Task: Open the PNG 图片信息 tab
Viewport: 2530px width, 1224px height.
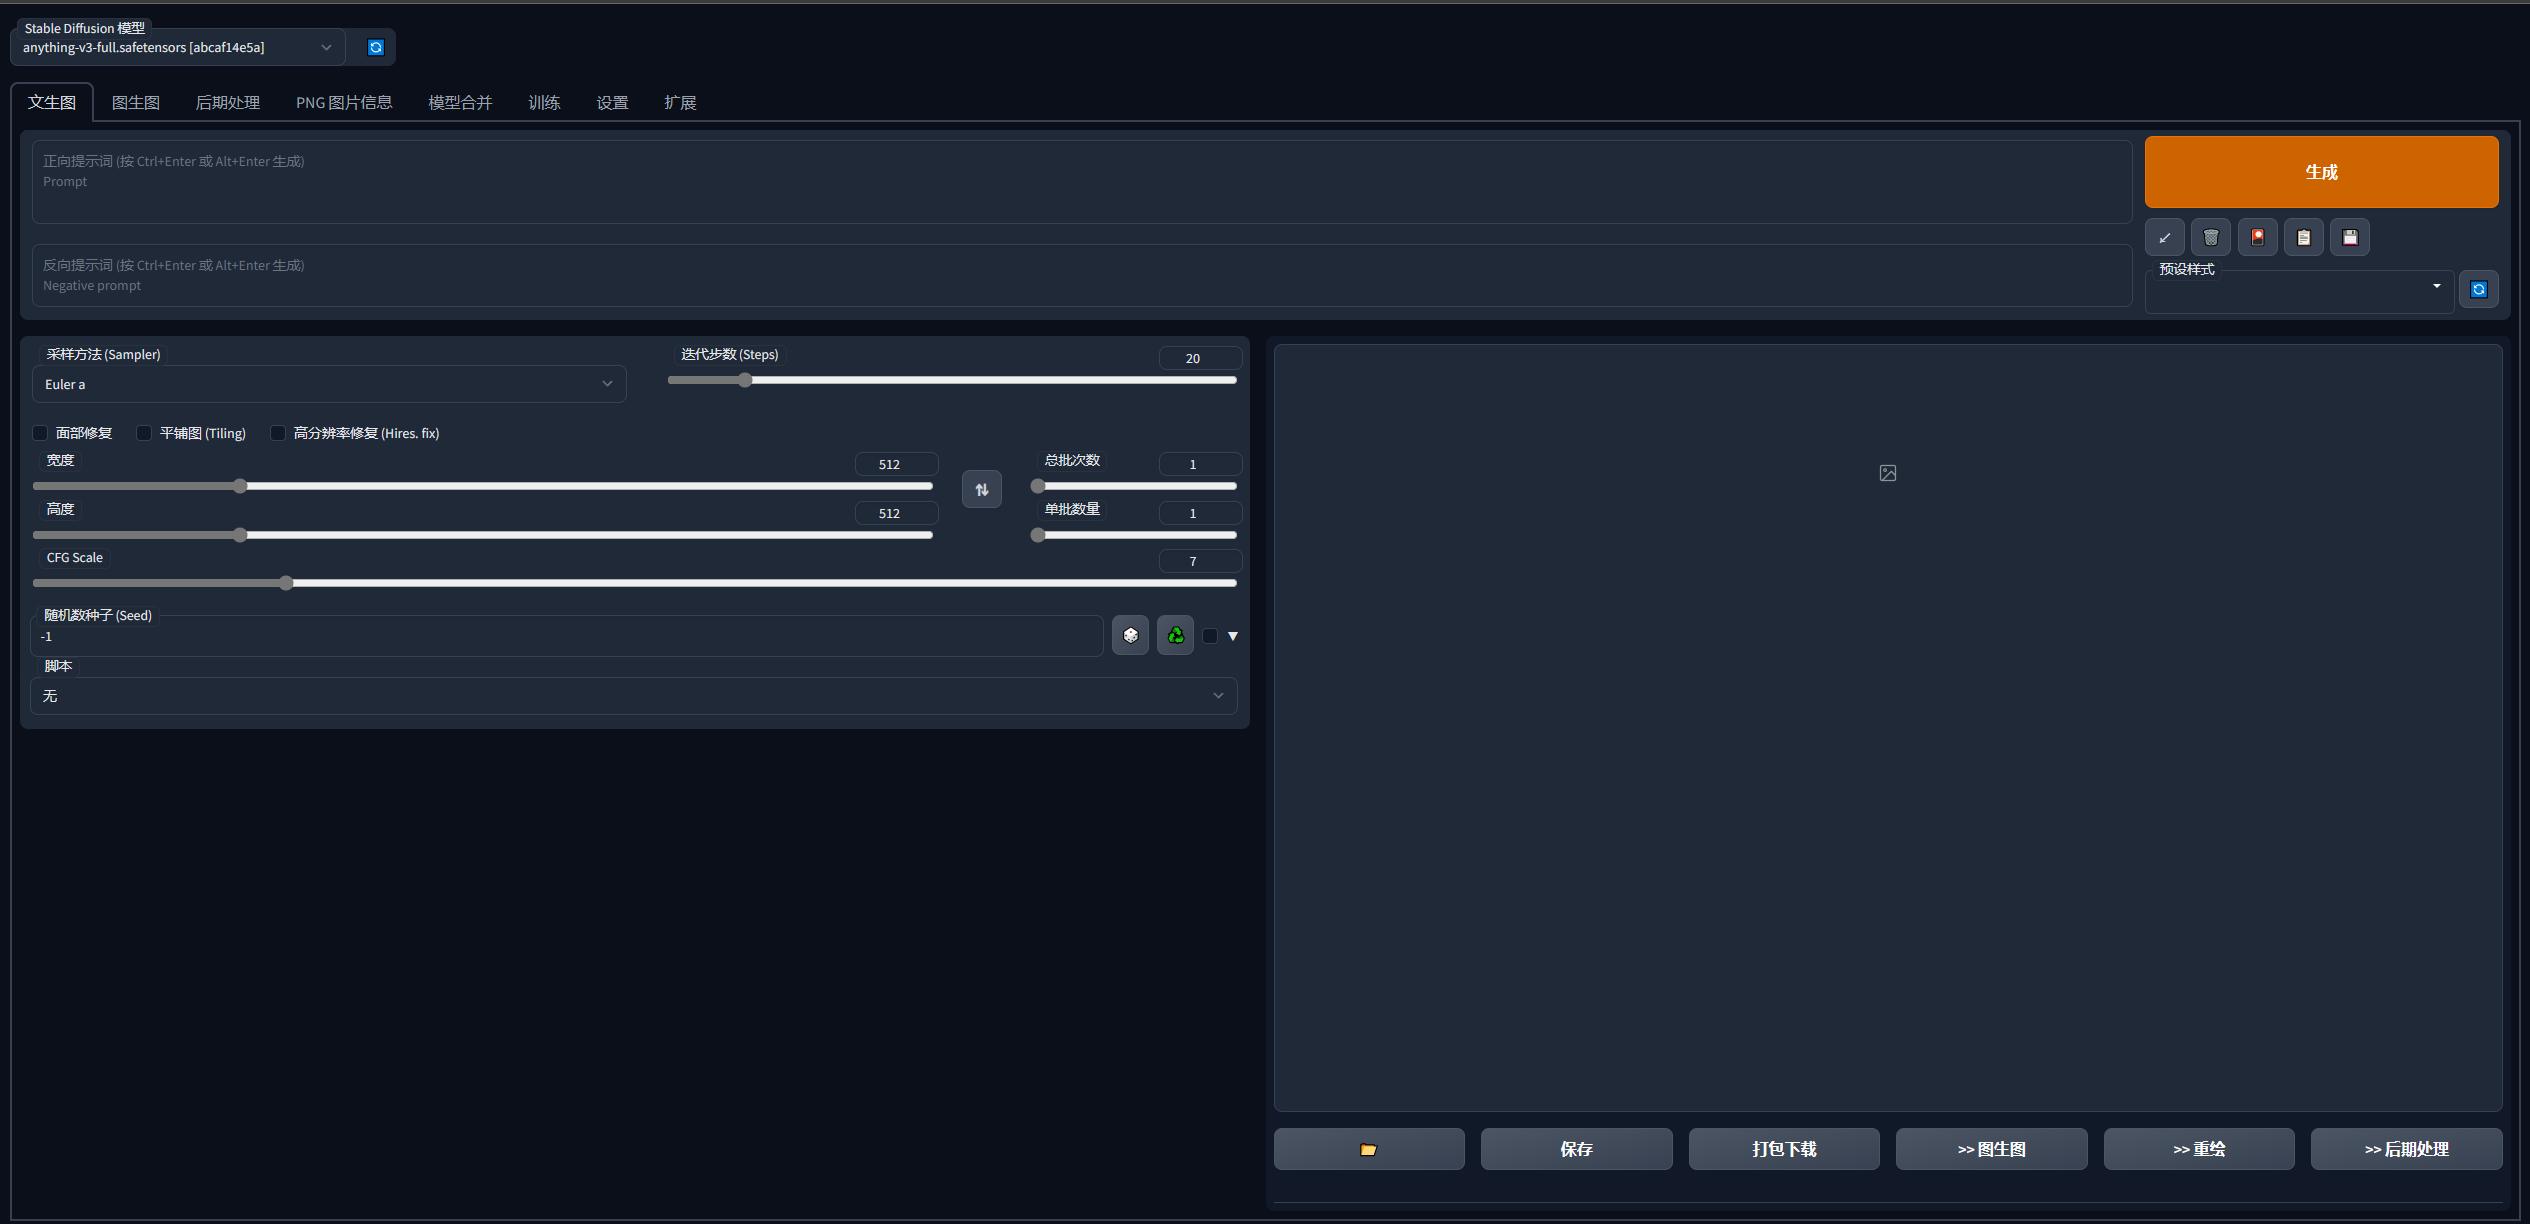Action: [x=343, y=102]
